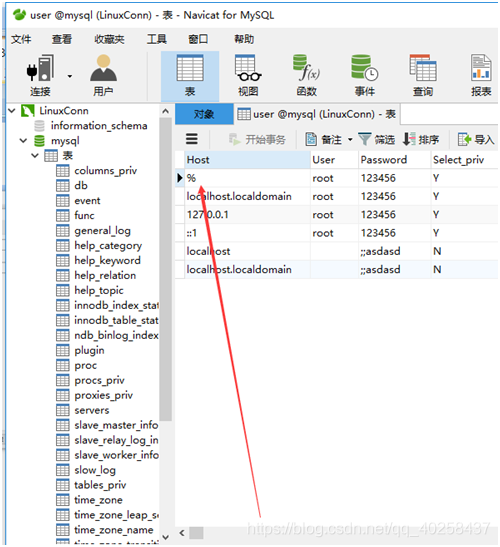Switch to the user @mysql (LinuxConn) tab
The width and height of the screenshot is (500, 547).
pos(317,114)
